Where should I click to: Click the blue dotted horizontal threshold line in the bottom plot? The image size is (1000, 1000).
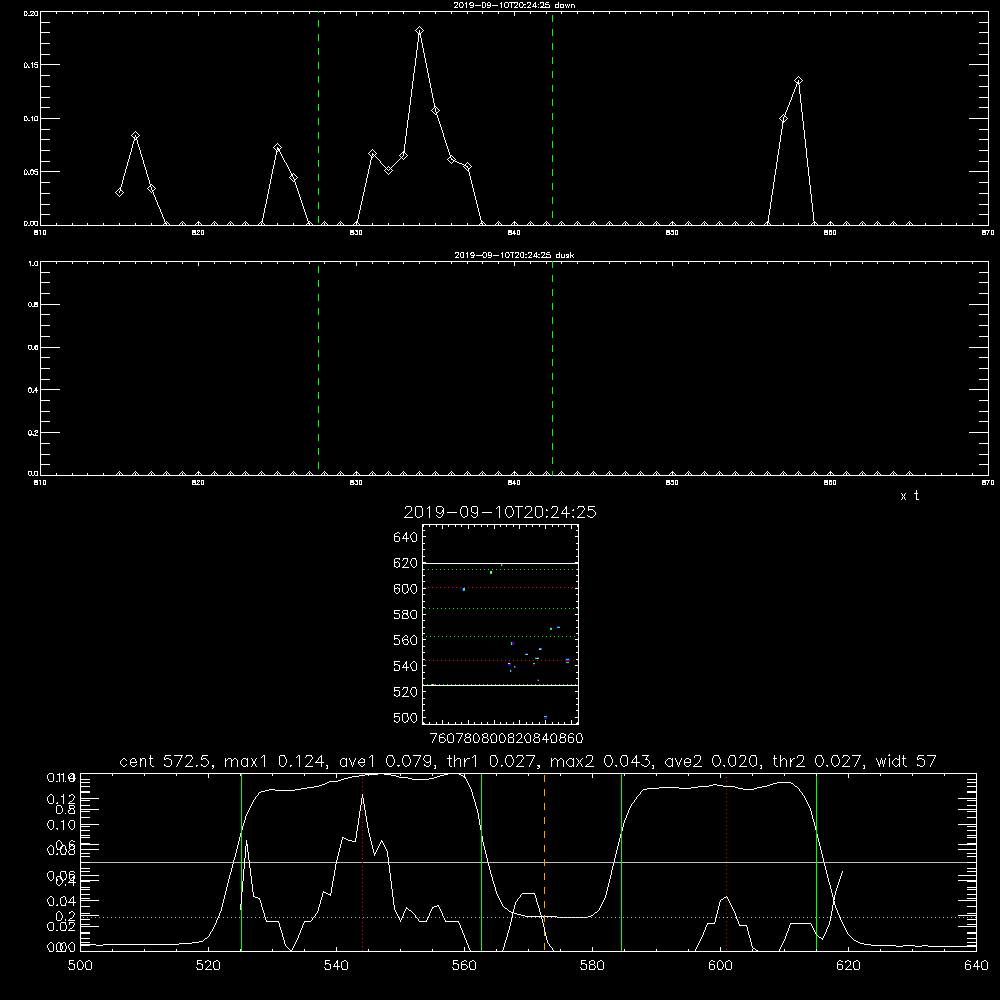[x=528, y=917]
